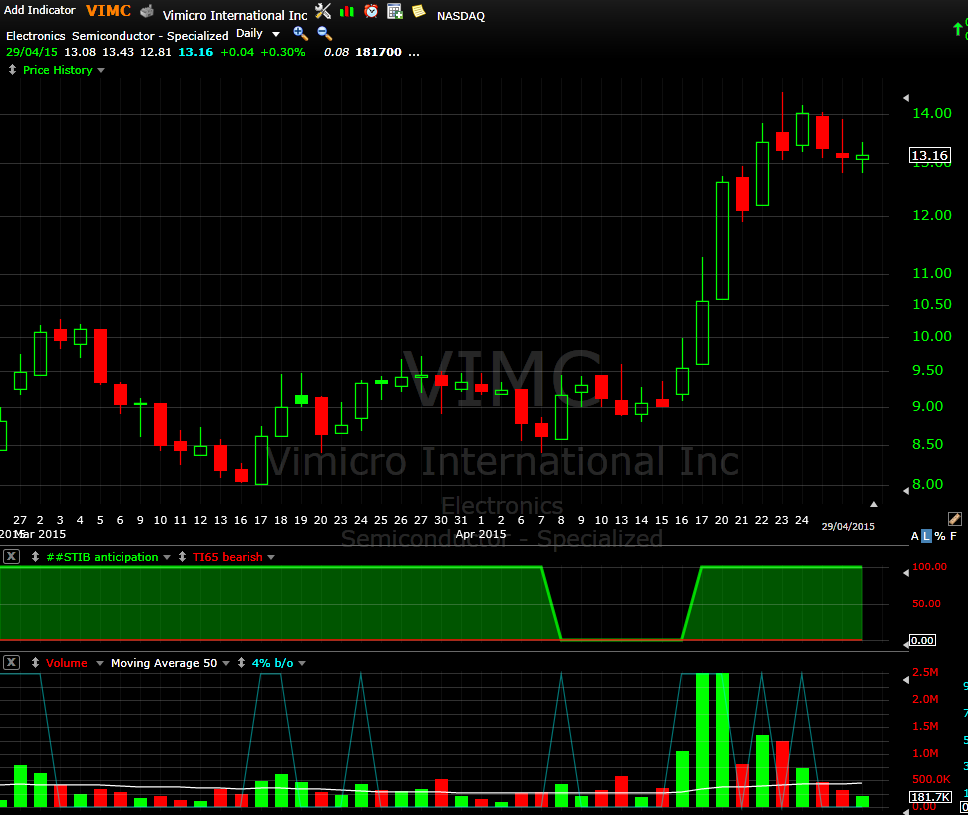The width and height of the screenshot is (968, 815).
Task: Click reorder arrows beside 4% b/o
Action: [x=241, y=662]
